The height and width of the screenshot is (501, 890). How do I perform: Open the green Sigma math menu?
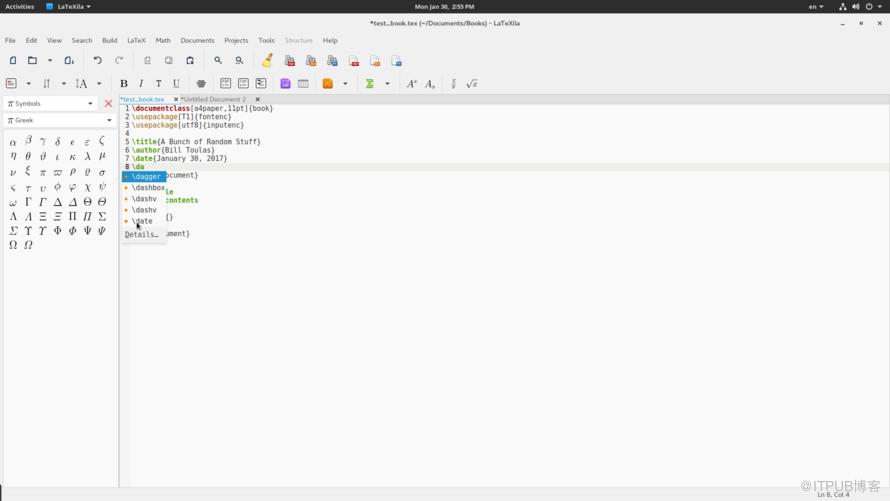coord(370,84)
